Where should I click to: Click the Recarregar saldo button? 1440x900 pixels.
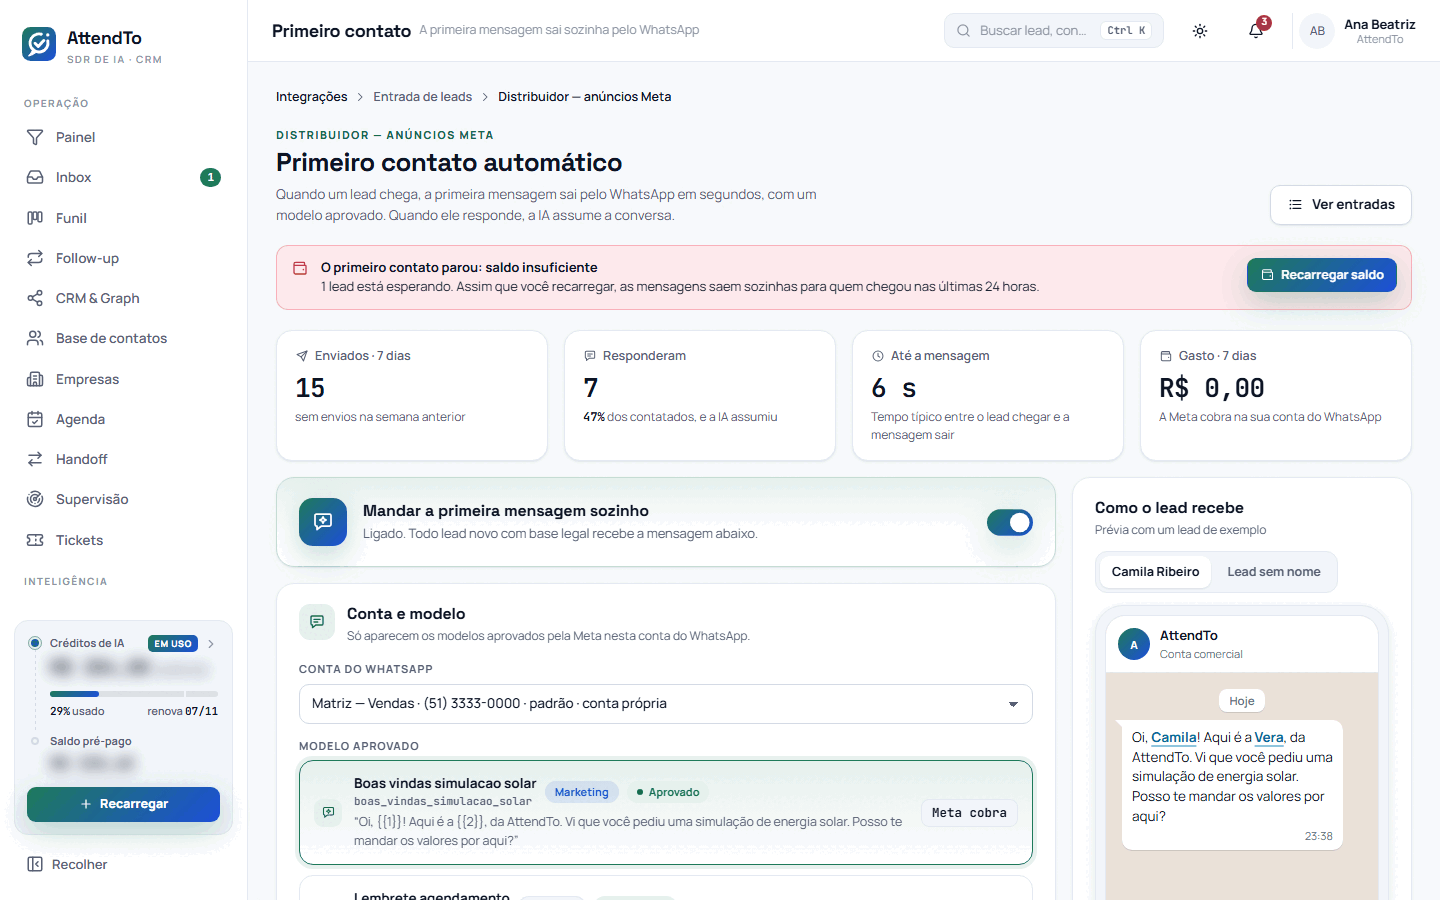[x=1322, y=275]
